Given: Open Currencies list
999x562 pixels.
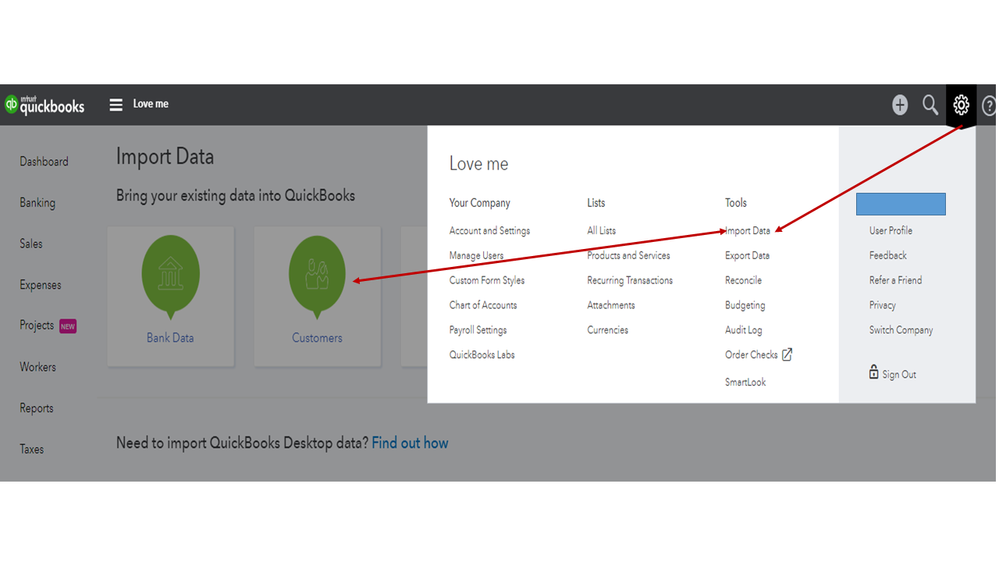Looking at the screenshot, I should coord(607,330).
